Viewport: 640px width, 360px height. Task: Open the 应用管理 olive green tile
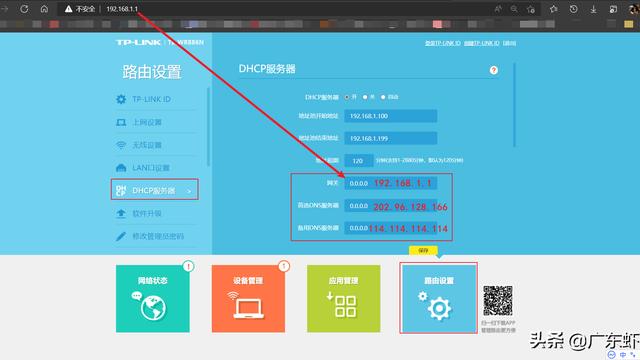pos(344,298)
